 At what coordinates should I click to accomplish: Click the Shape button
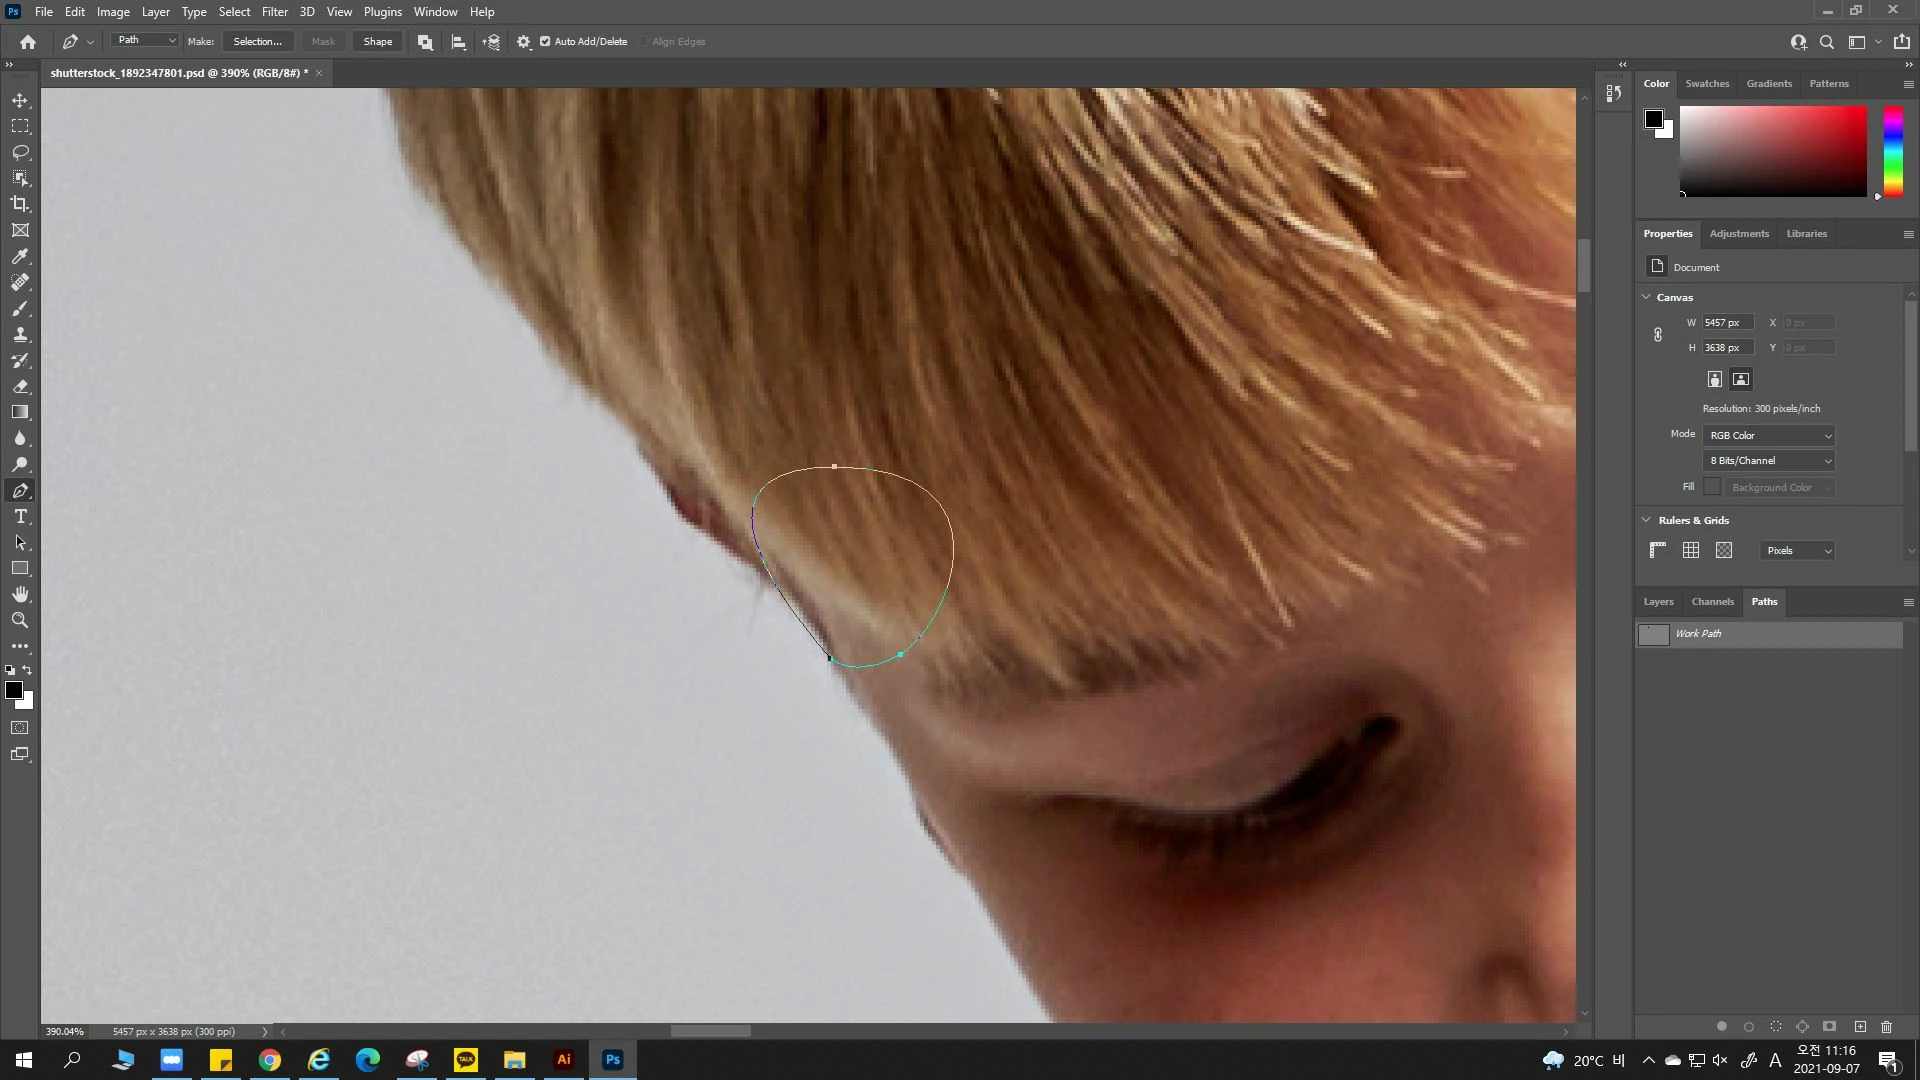[x=377, y=42]
